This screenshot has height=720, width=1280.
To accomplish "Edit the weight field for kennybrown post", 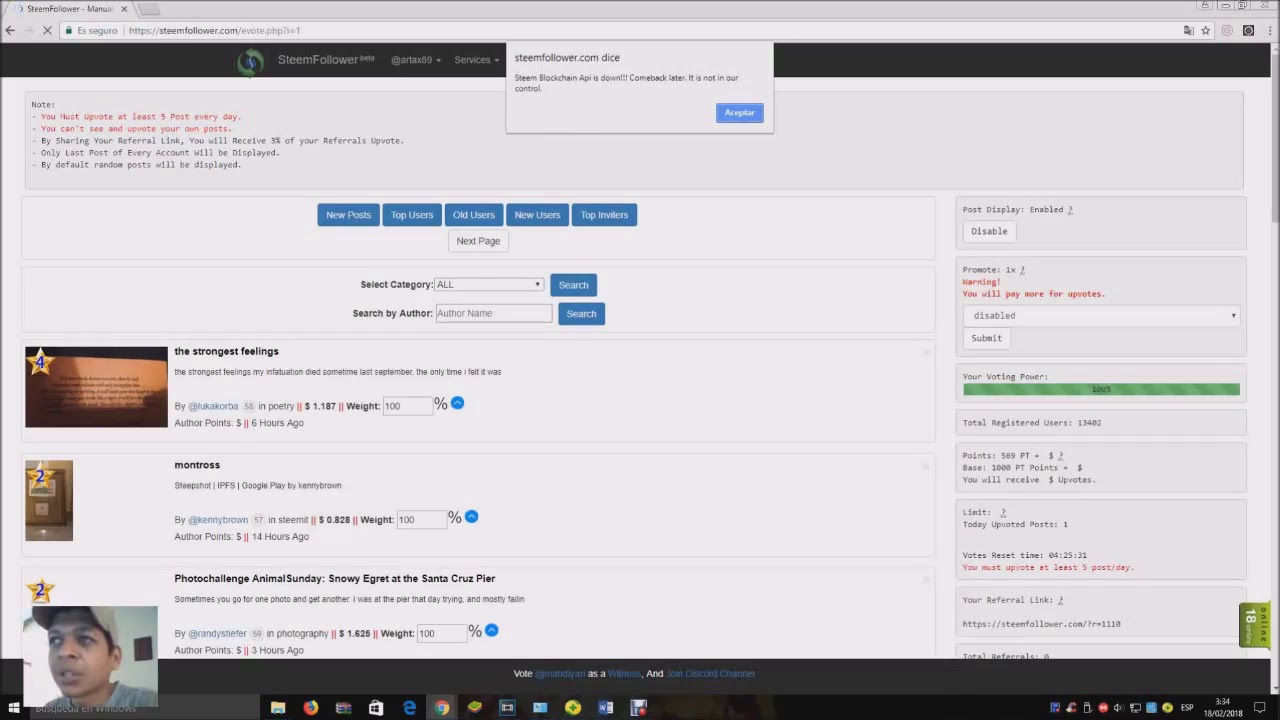I will (420, 520).
